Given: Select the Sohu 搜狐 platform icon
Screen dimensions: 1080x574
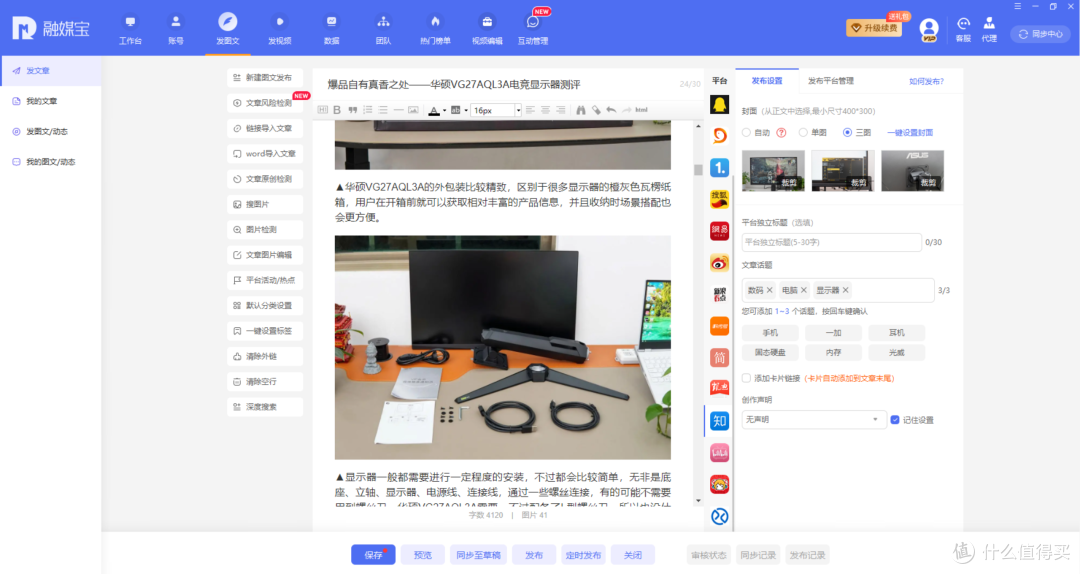Looking at the screenshot, I should tap(720, 199).
